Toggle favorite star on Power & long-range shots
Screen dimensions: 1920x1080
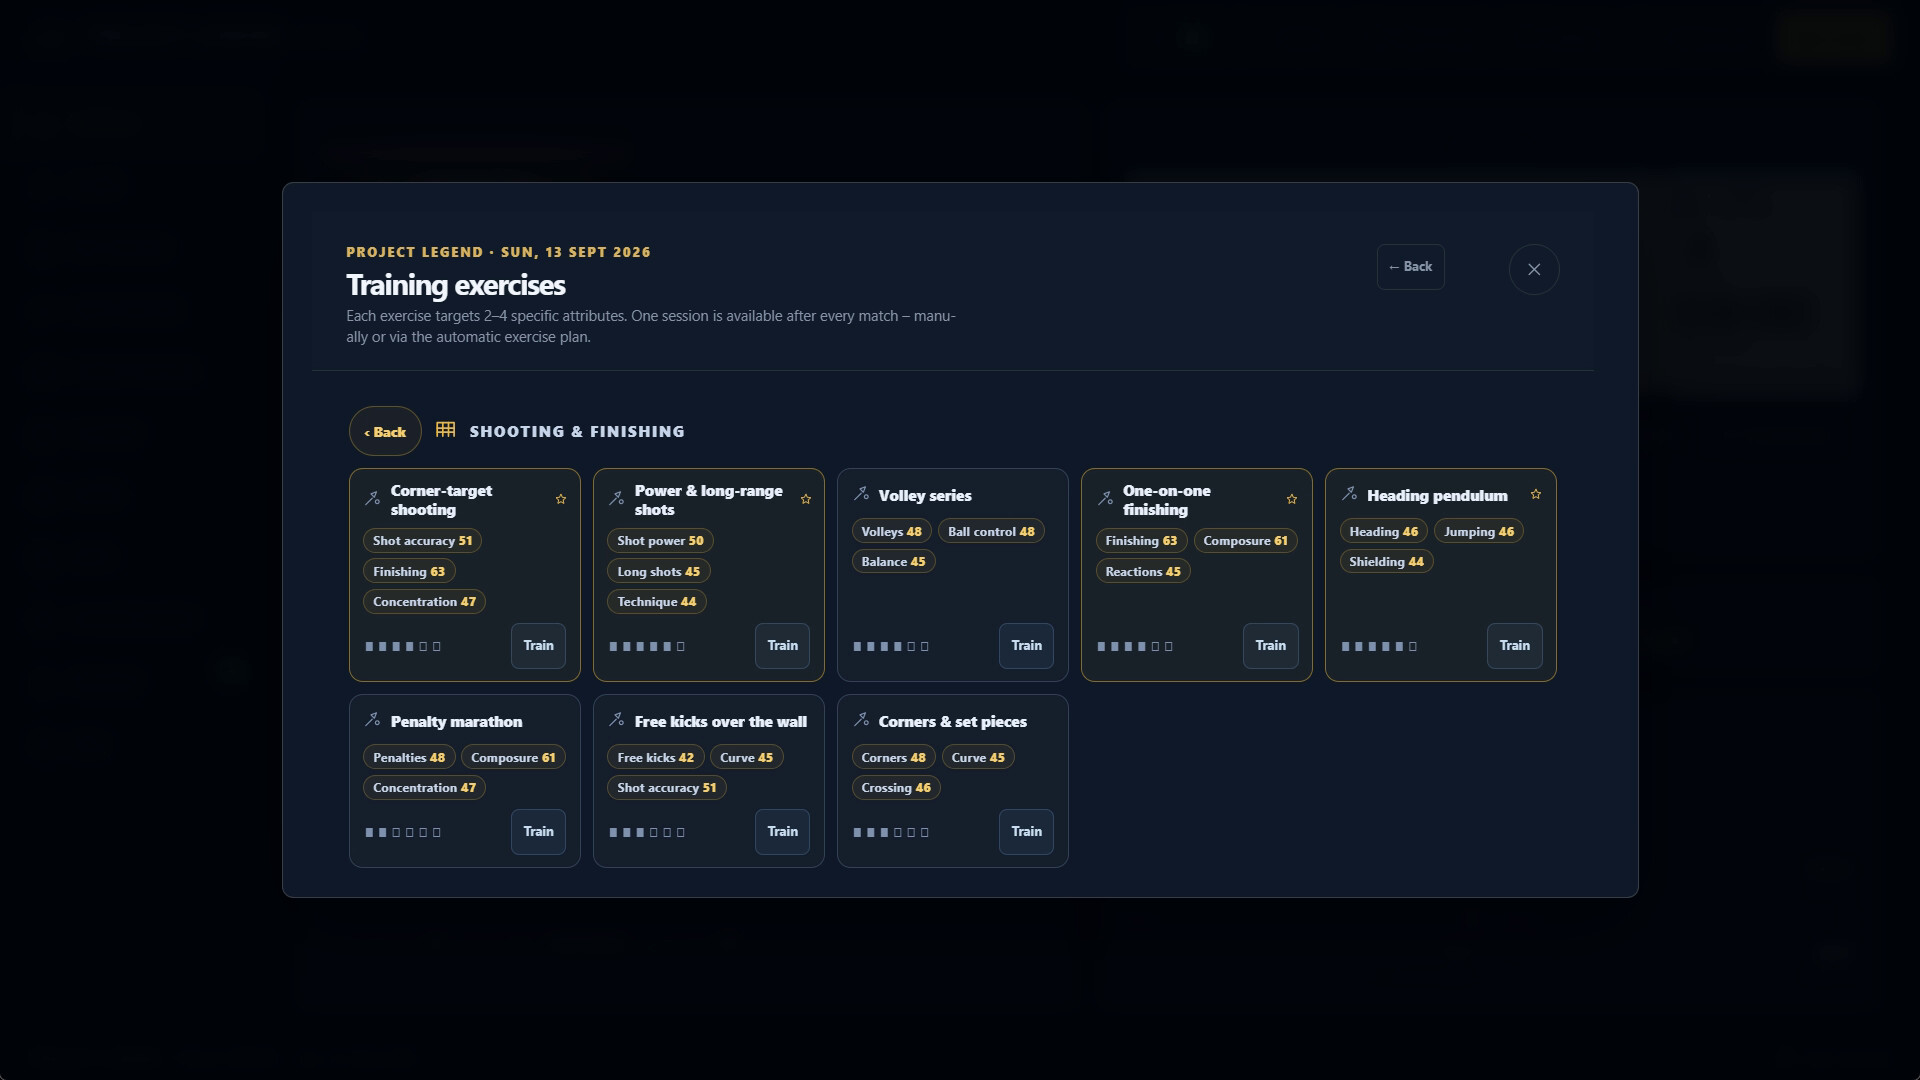[805, 499]
